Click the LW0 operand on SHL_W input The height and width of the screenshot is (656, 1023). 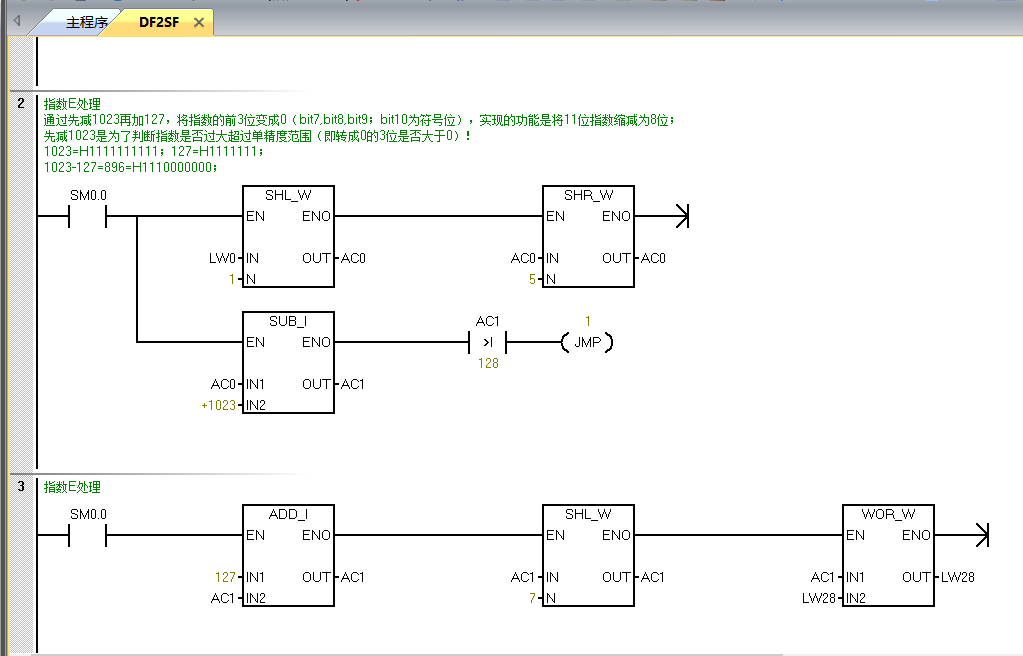tap(222, 258)
